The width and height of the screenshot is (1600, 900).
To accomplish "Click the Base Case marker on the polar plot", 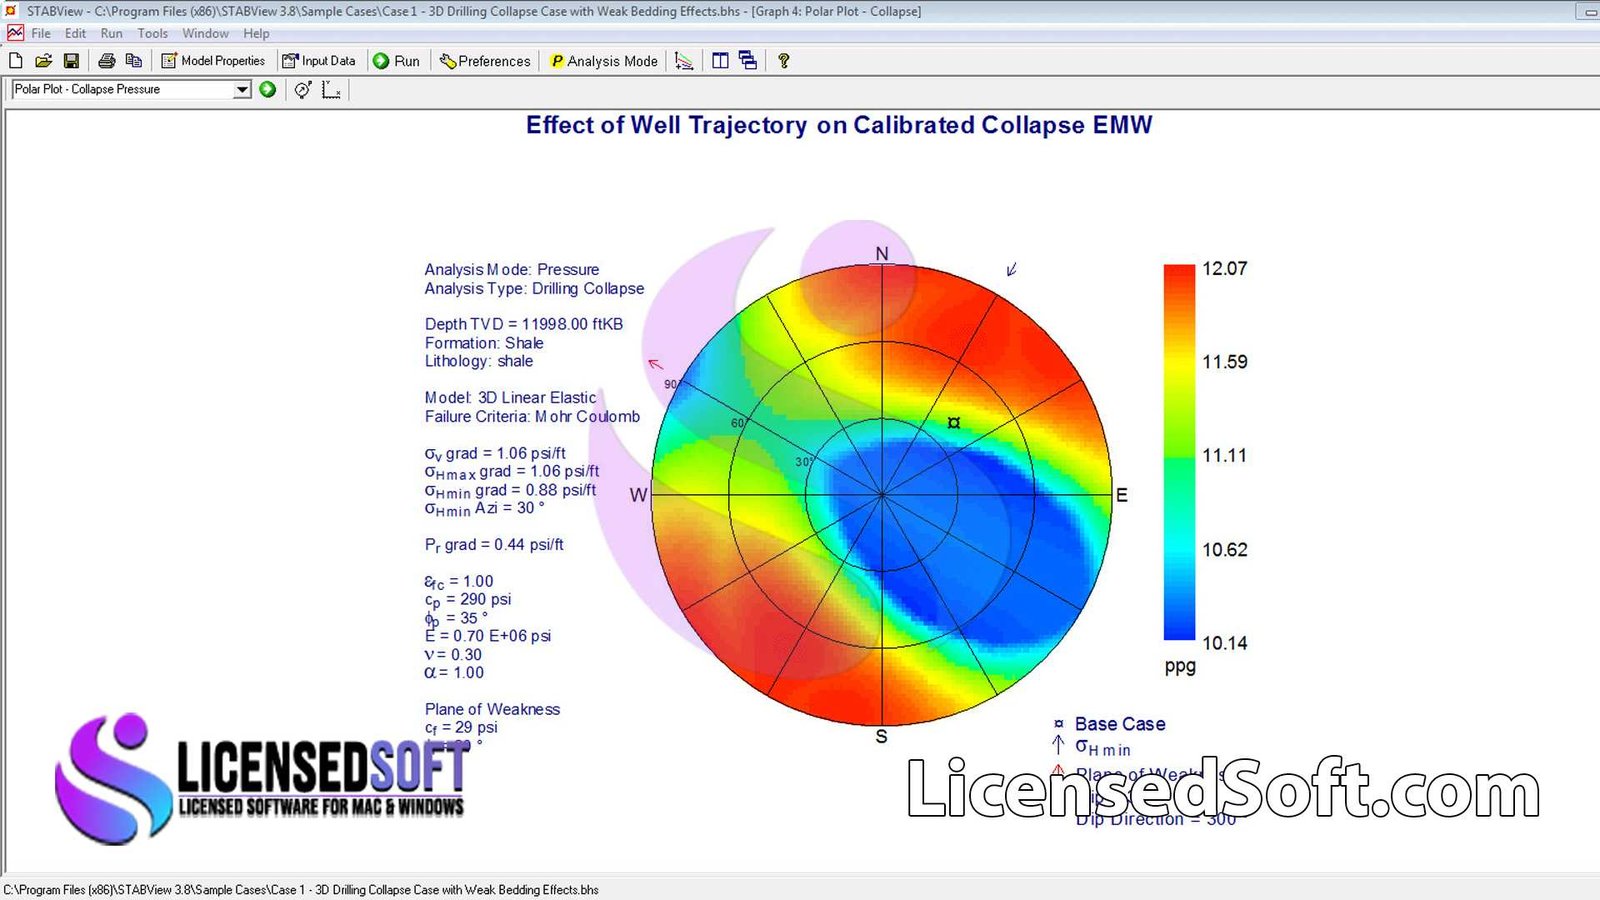I will tap(954, 423).
